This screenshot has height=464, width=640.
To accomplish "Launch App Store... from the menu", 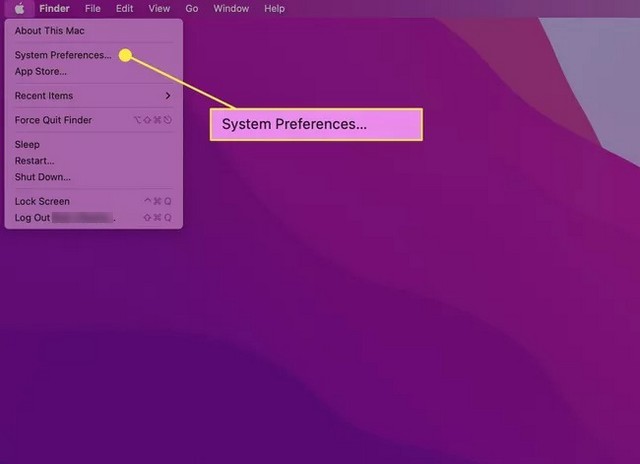I will [41, 71].
